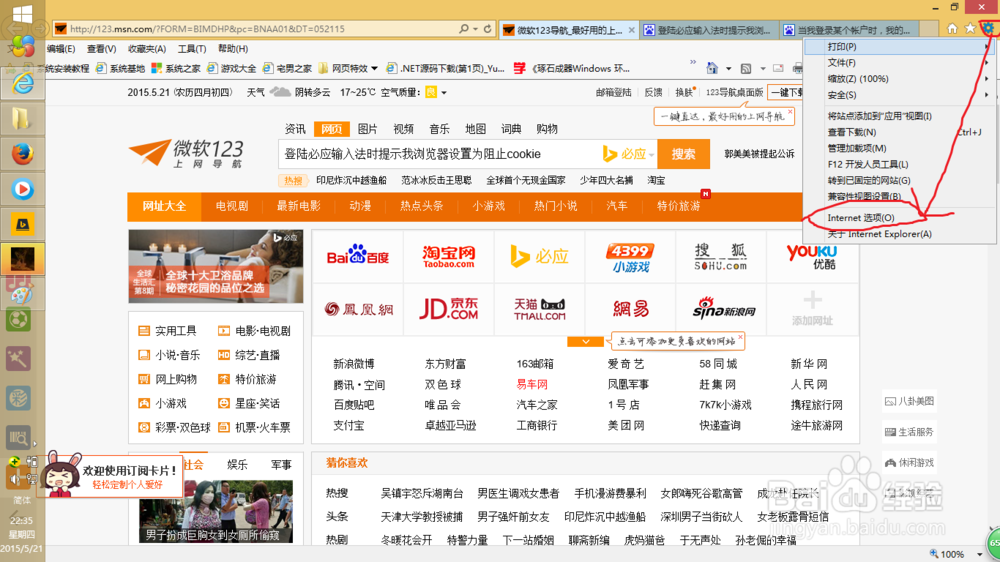Viewport: 1000px width, 562px height.
Task: Open the 打印(P) submenu
Action: pyautogui.click(x=899, y=47)
